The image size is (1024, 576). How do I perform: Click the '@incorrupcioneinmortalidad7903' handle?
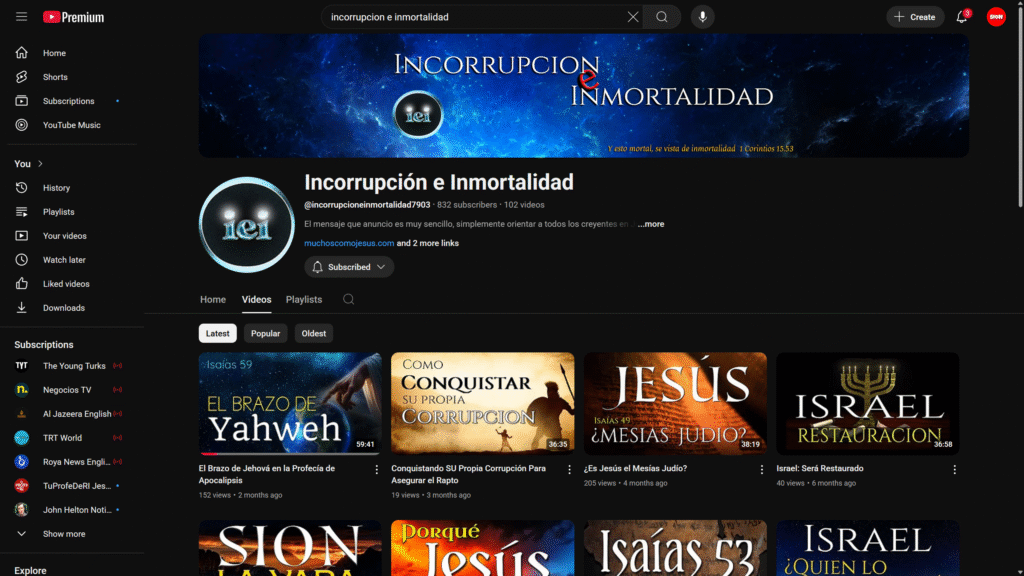(367, 205)
